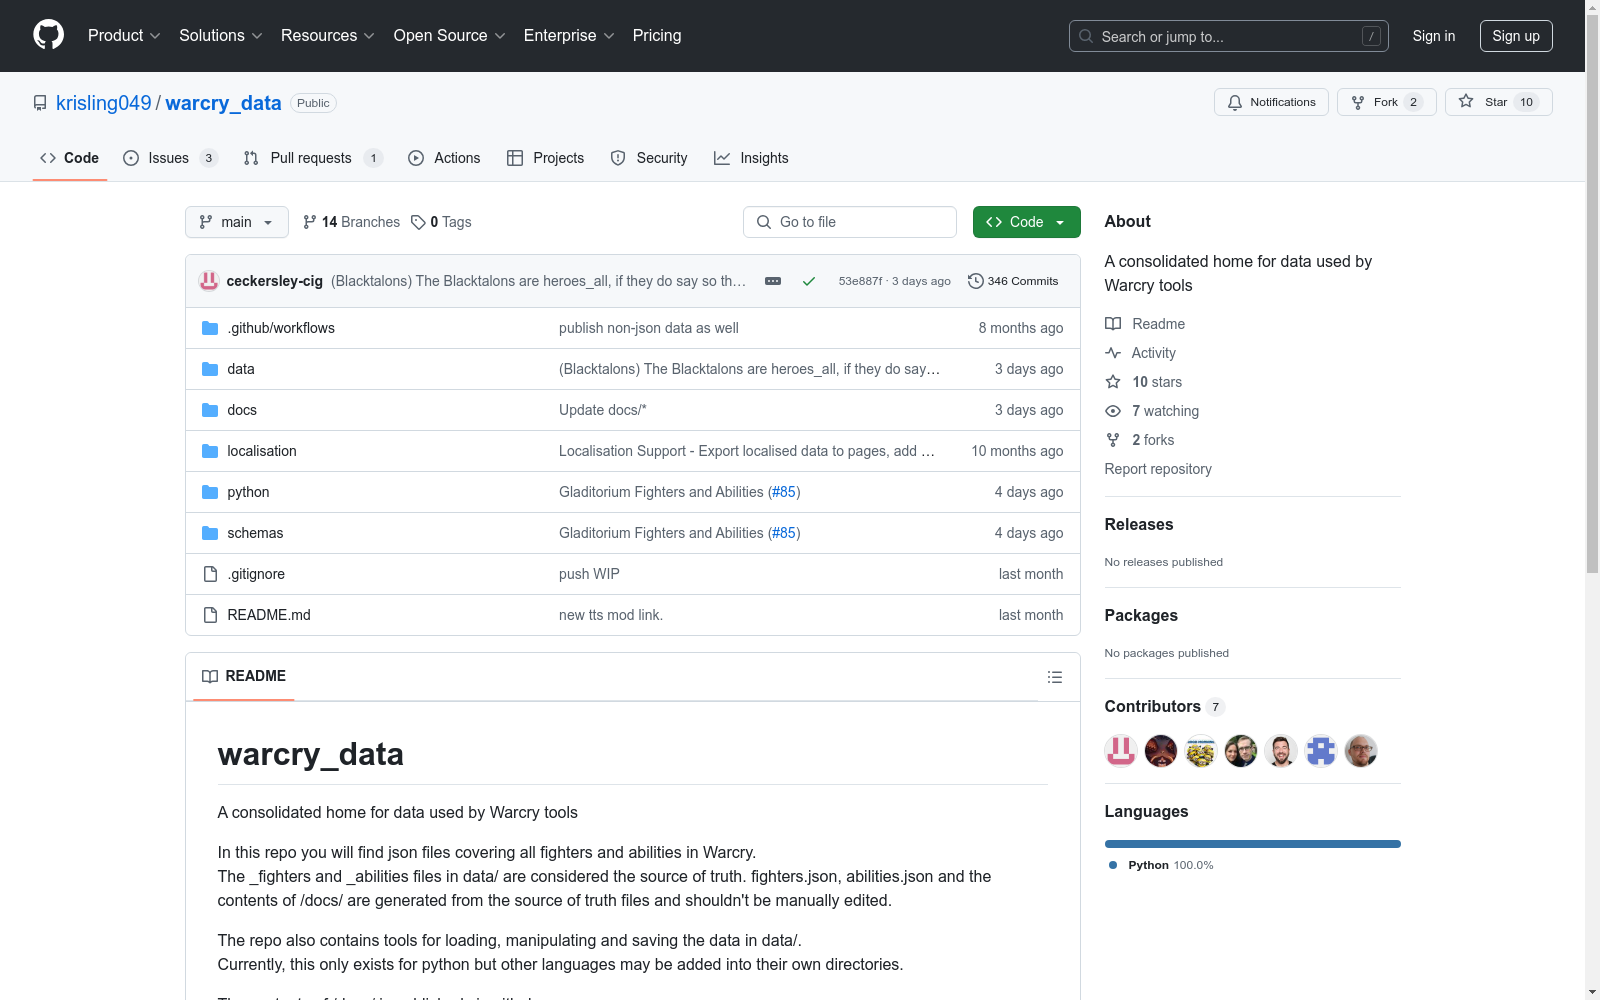Click the Report repository link
The height and width of the screenshot is (1000, 1600).
click(x=1158, y=469)
